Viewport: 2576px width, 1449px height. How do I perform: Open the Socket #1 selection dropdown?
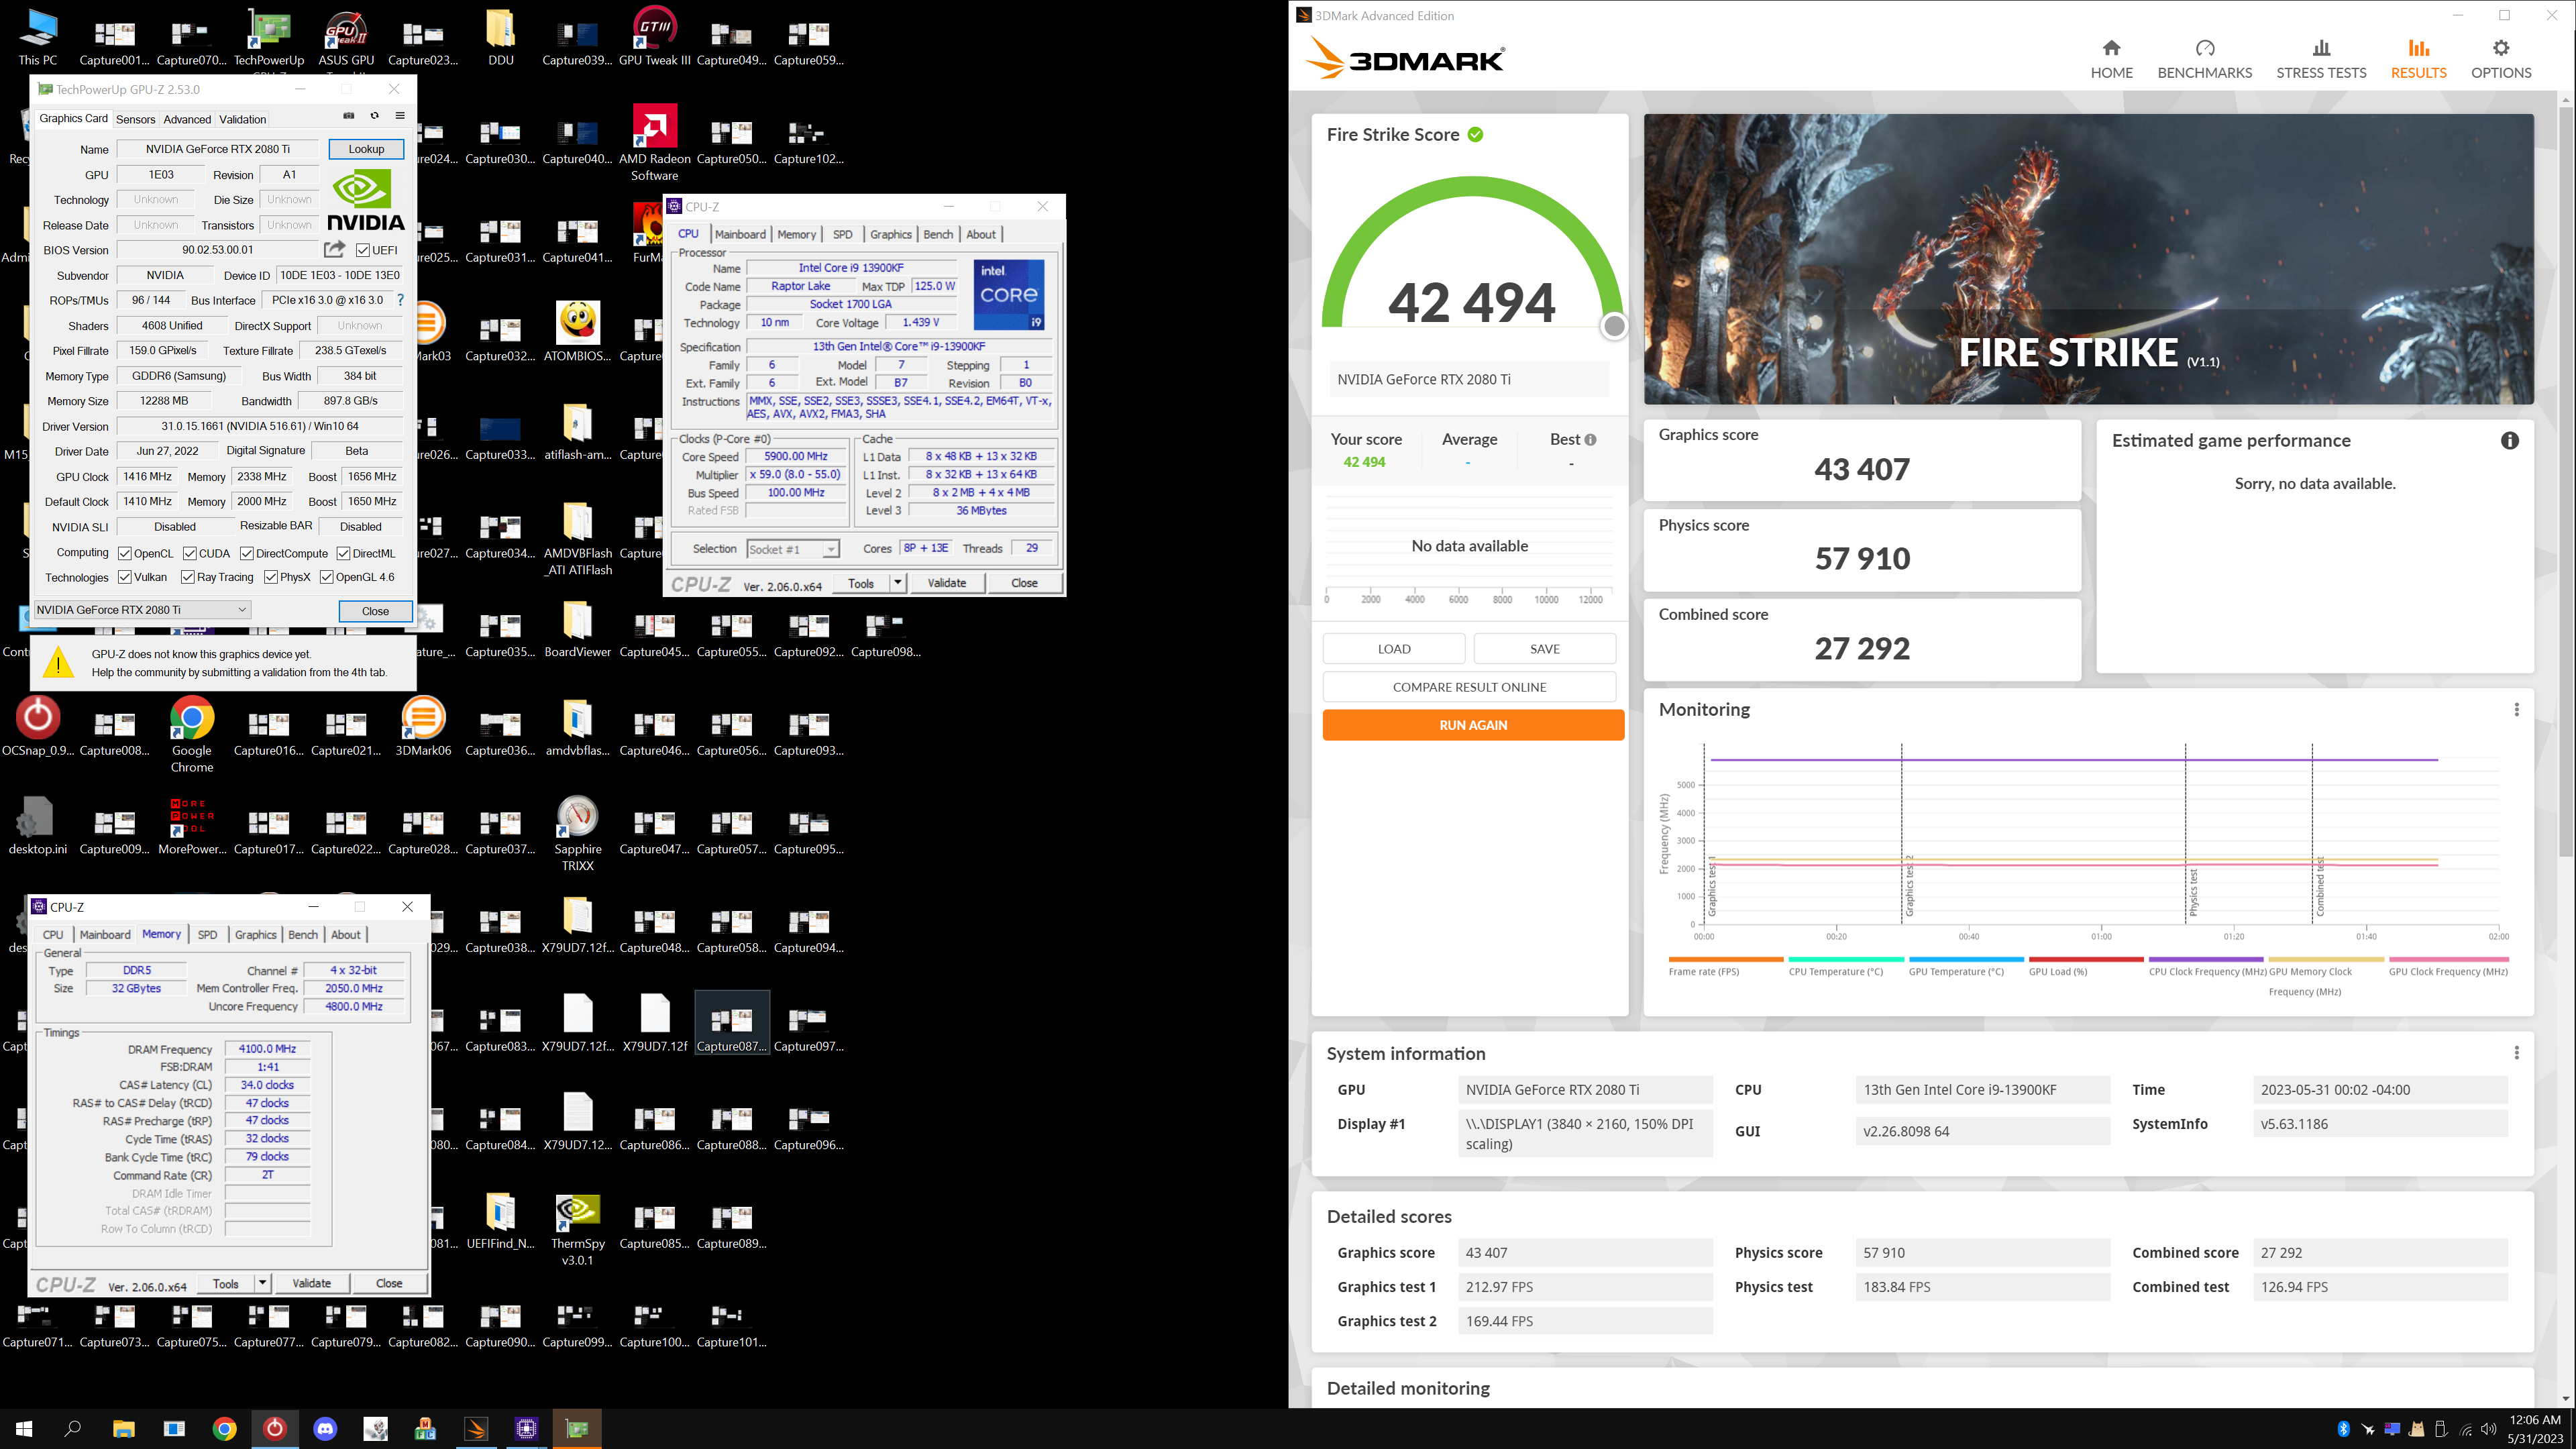click(792, 549)
